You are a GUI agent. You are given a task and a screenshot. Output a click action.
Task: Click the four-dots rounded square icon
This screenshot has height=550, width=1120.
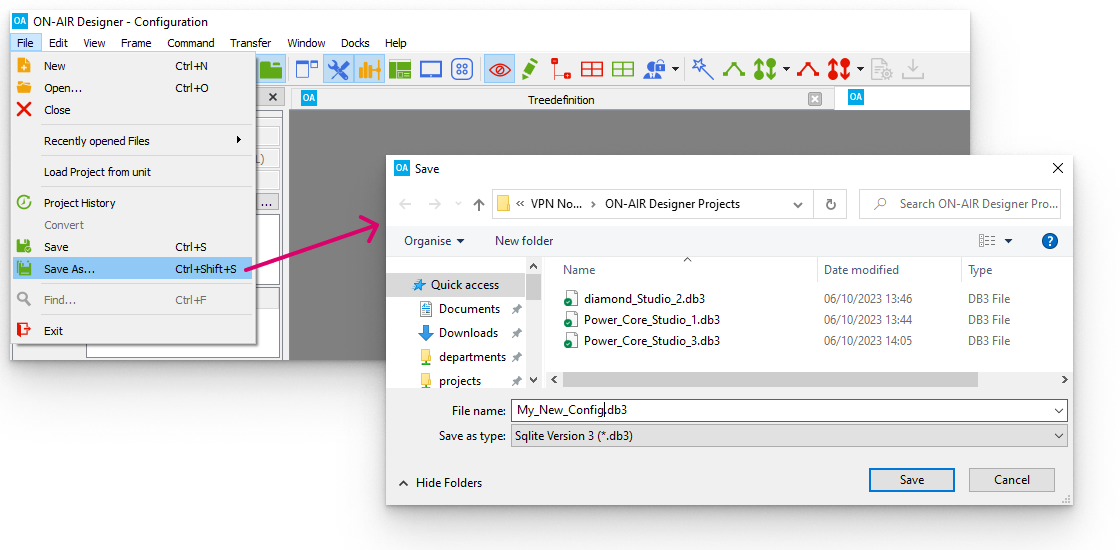(462, 69)
